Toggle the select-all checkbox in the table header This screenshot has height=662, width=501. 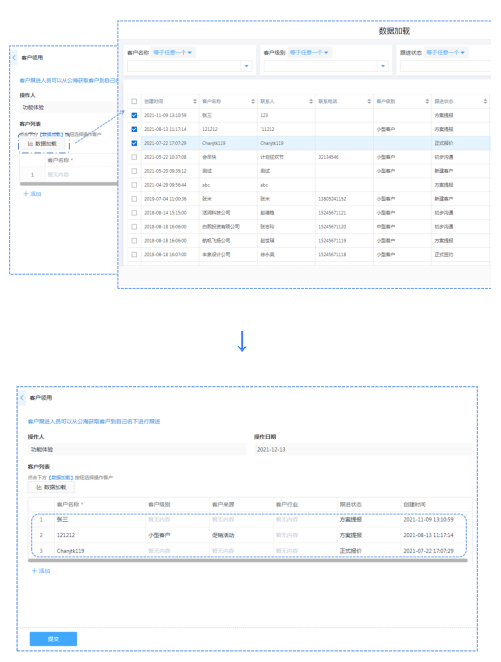pyautogui.click(x=134, y=101)
